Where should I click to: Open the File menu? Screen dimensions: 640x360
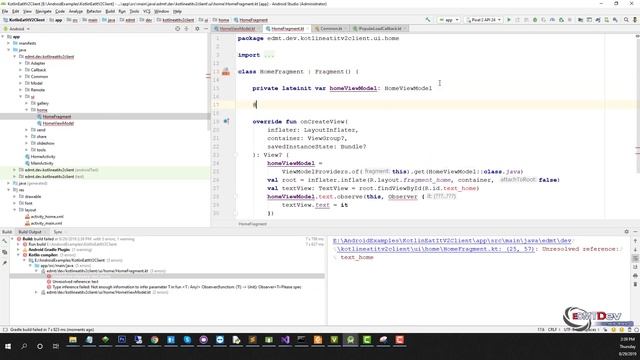(x=5, y=11)
